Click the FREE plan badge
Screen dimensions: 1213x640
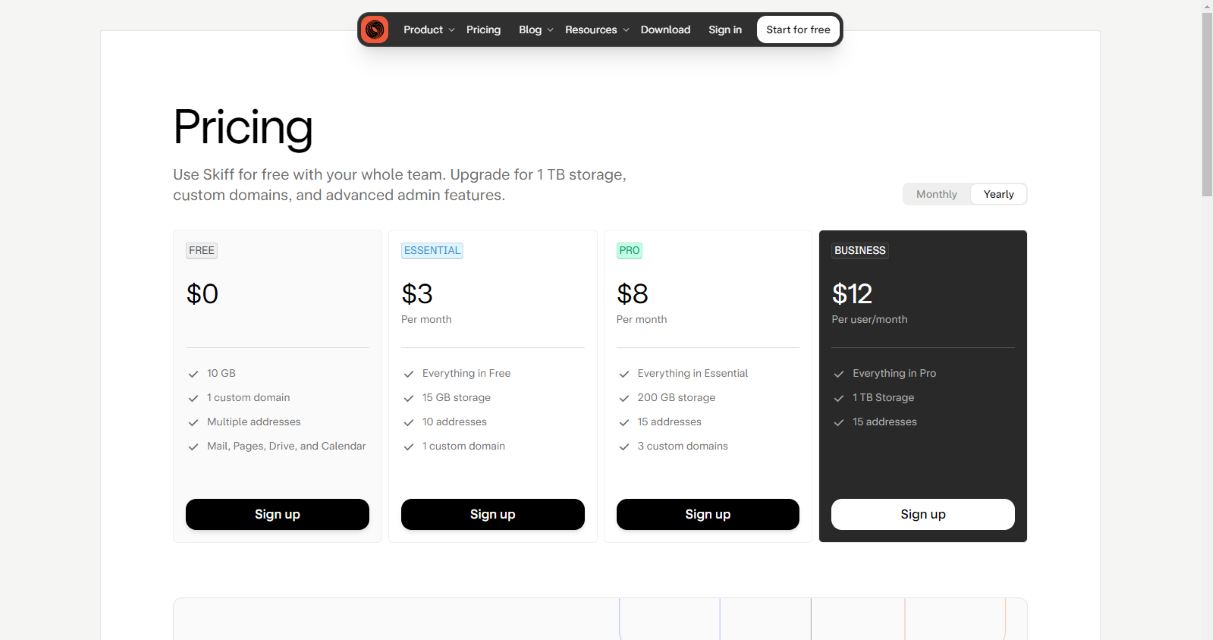(202, 250)
